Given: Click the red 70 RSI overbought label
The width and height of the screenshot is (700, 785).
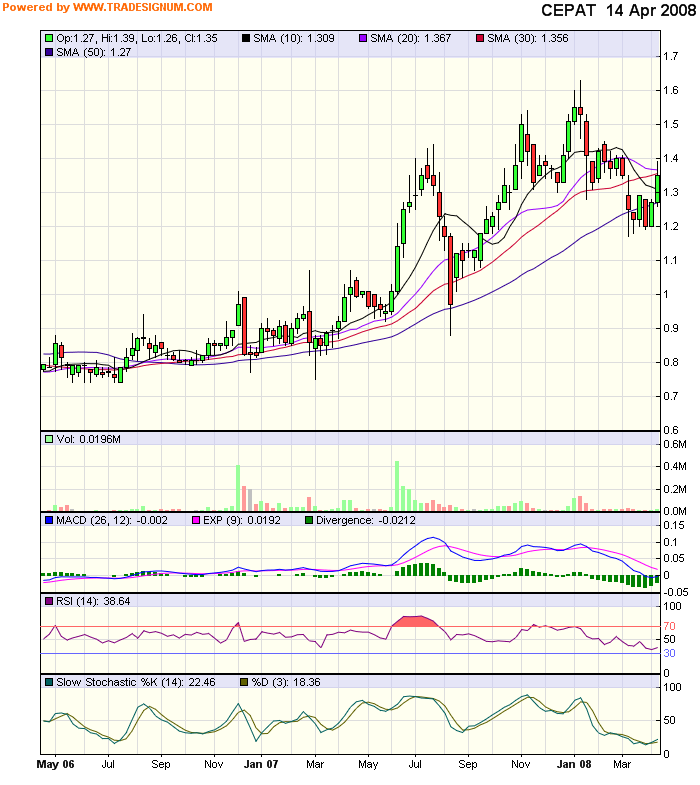Looking at the screenshot, I should pos(669,626).
